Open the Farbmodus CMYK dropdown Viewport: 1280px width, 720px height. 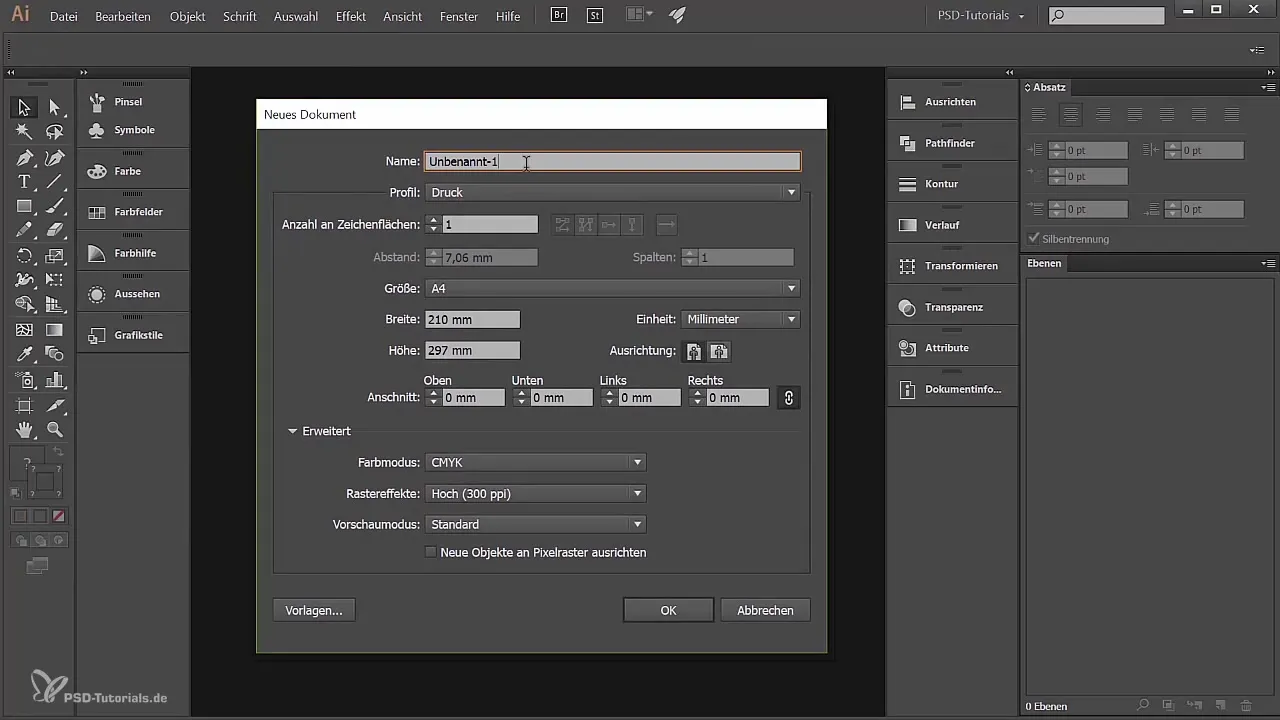coord(536,463)
